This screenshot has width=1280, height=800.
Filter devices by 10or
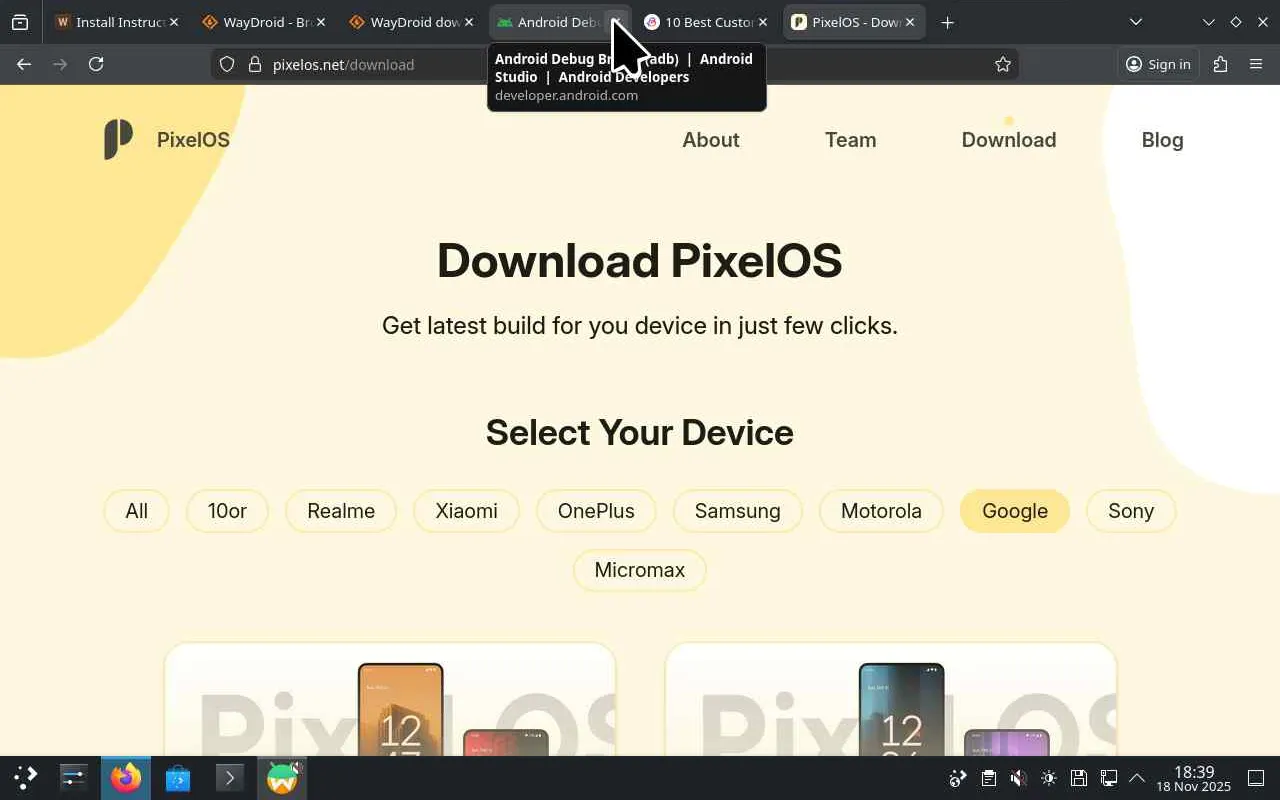227,511
